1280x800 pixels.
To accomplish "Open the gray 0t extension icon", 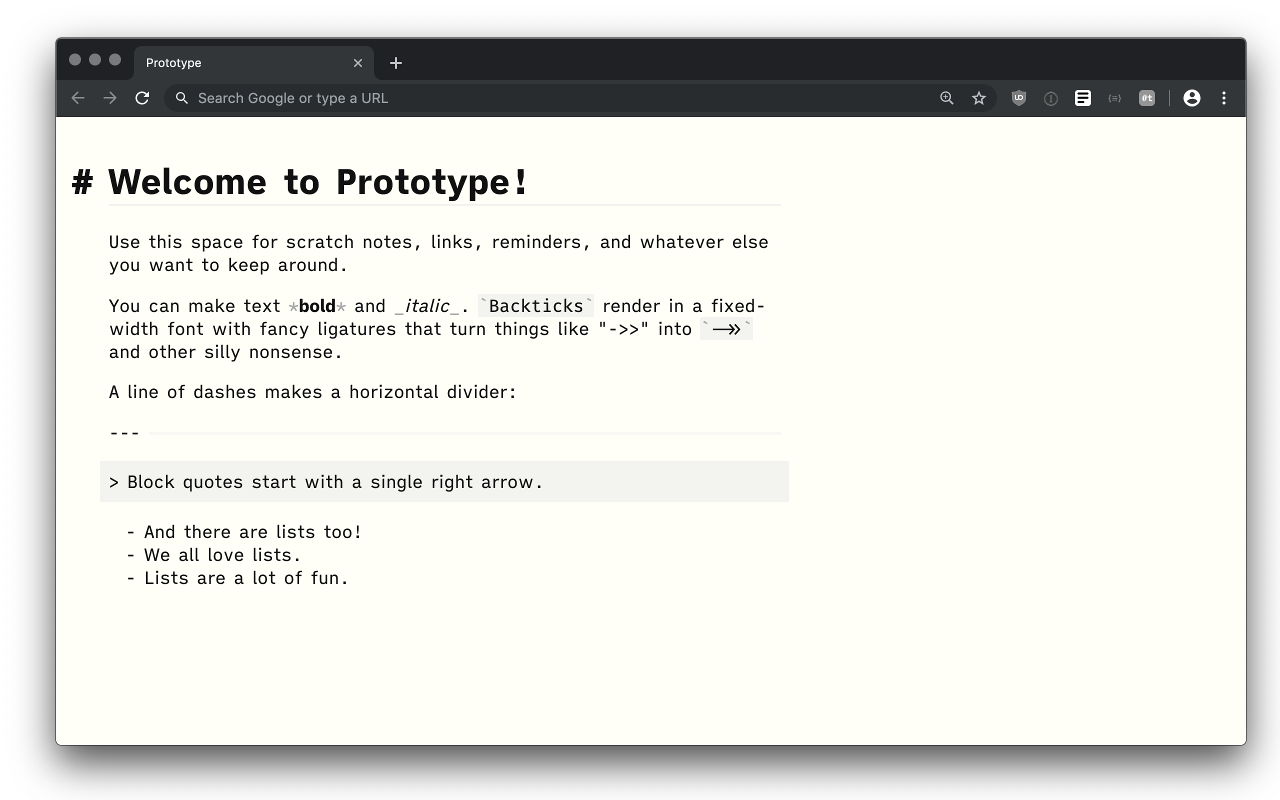I will coord(1147,98).
